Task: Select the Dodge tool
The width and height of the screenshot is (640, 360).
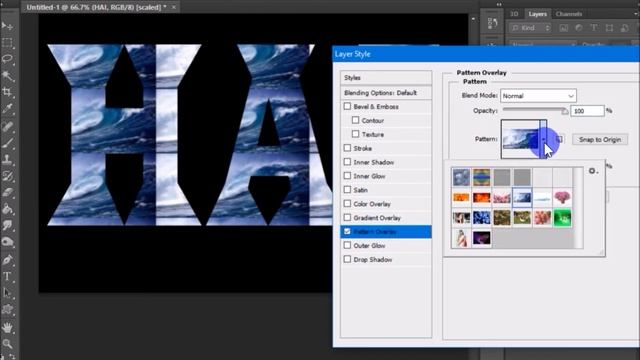Action: 7,242
